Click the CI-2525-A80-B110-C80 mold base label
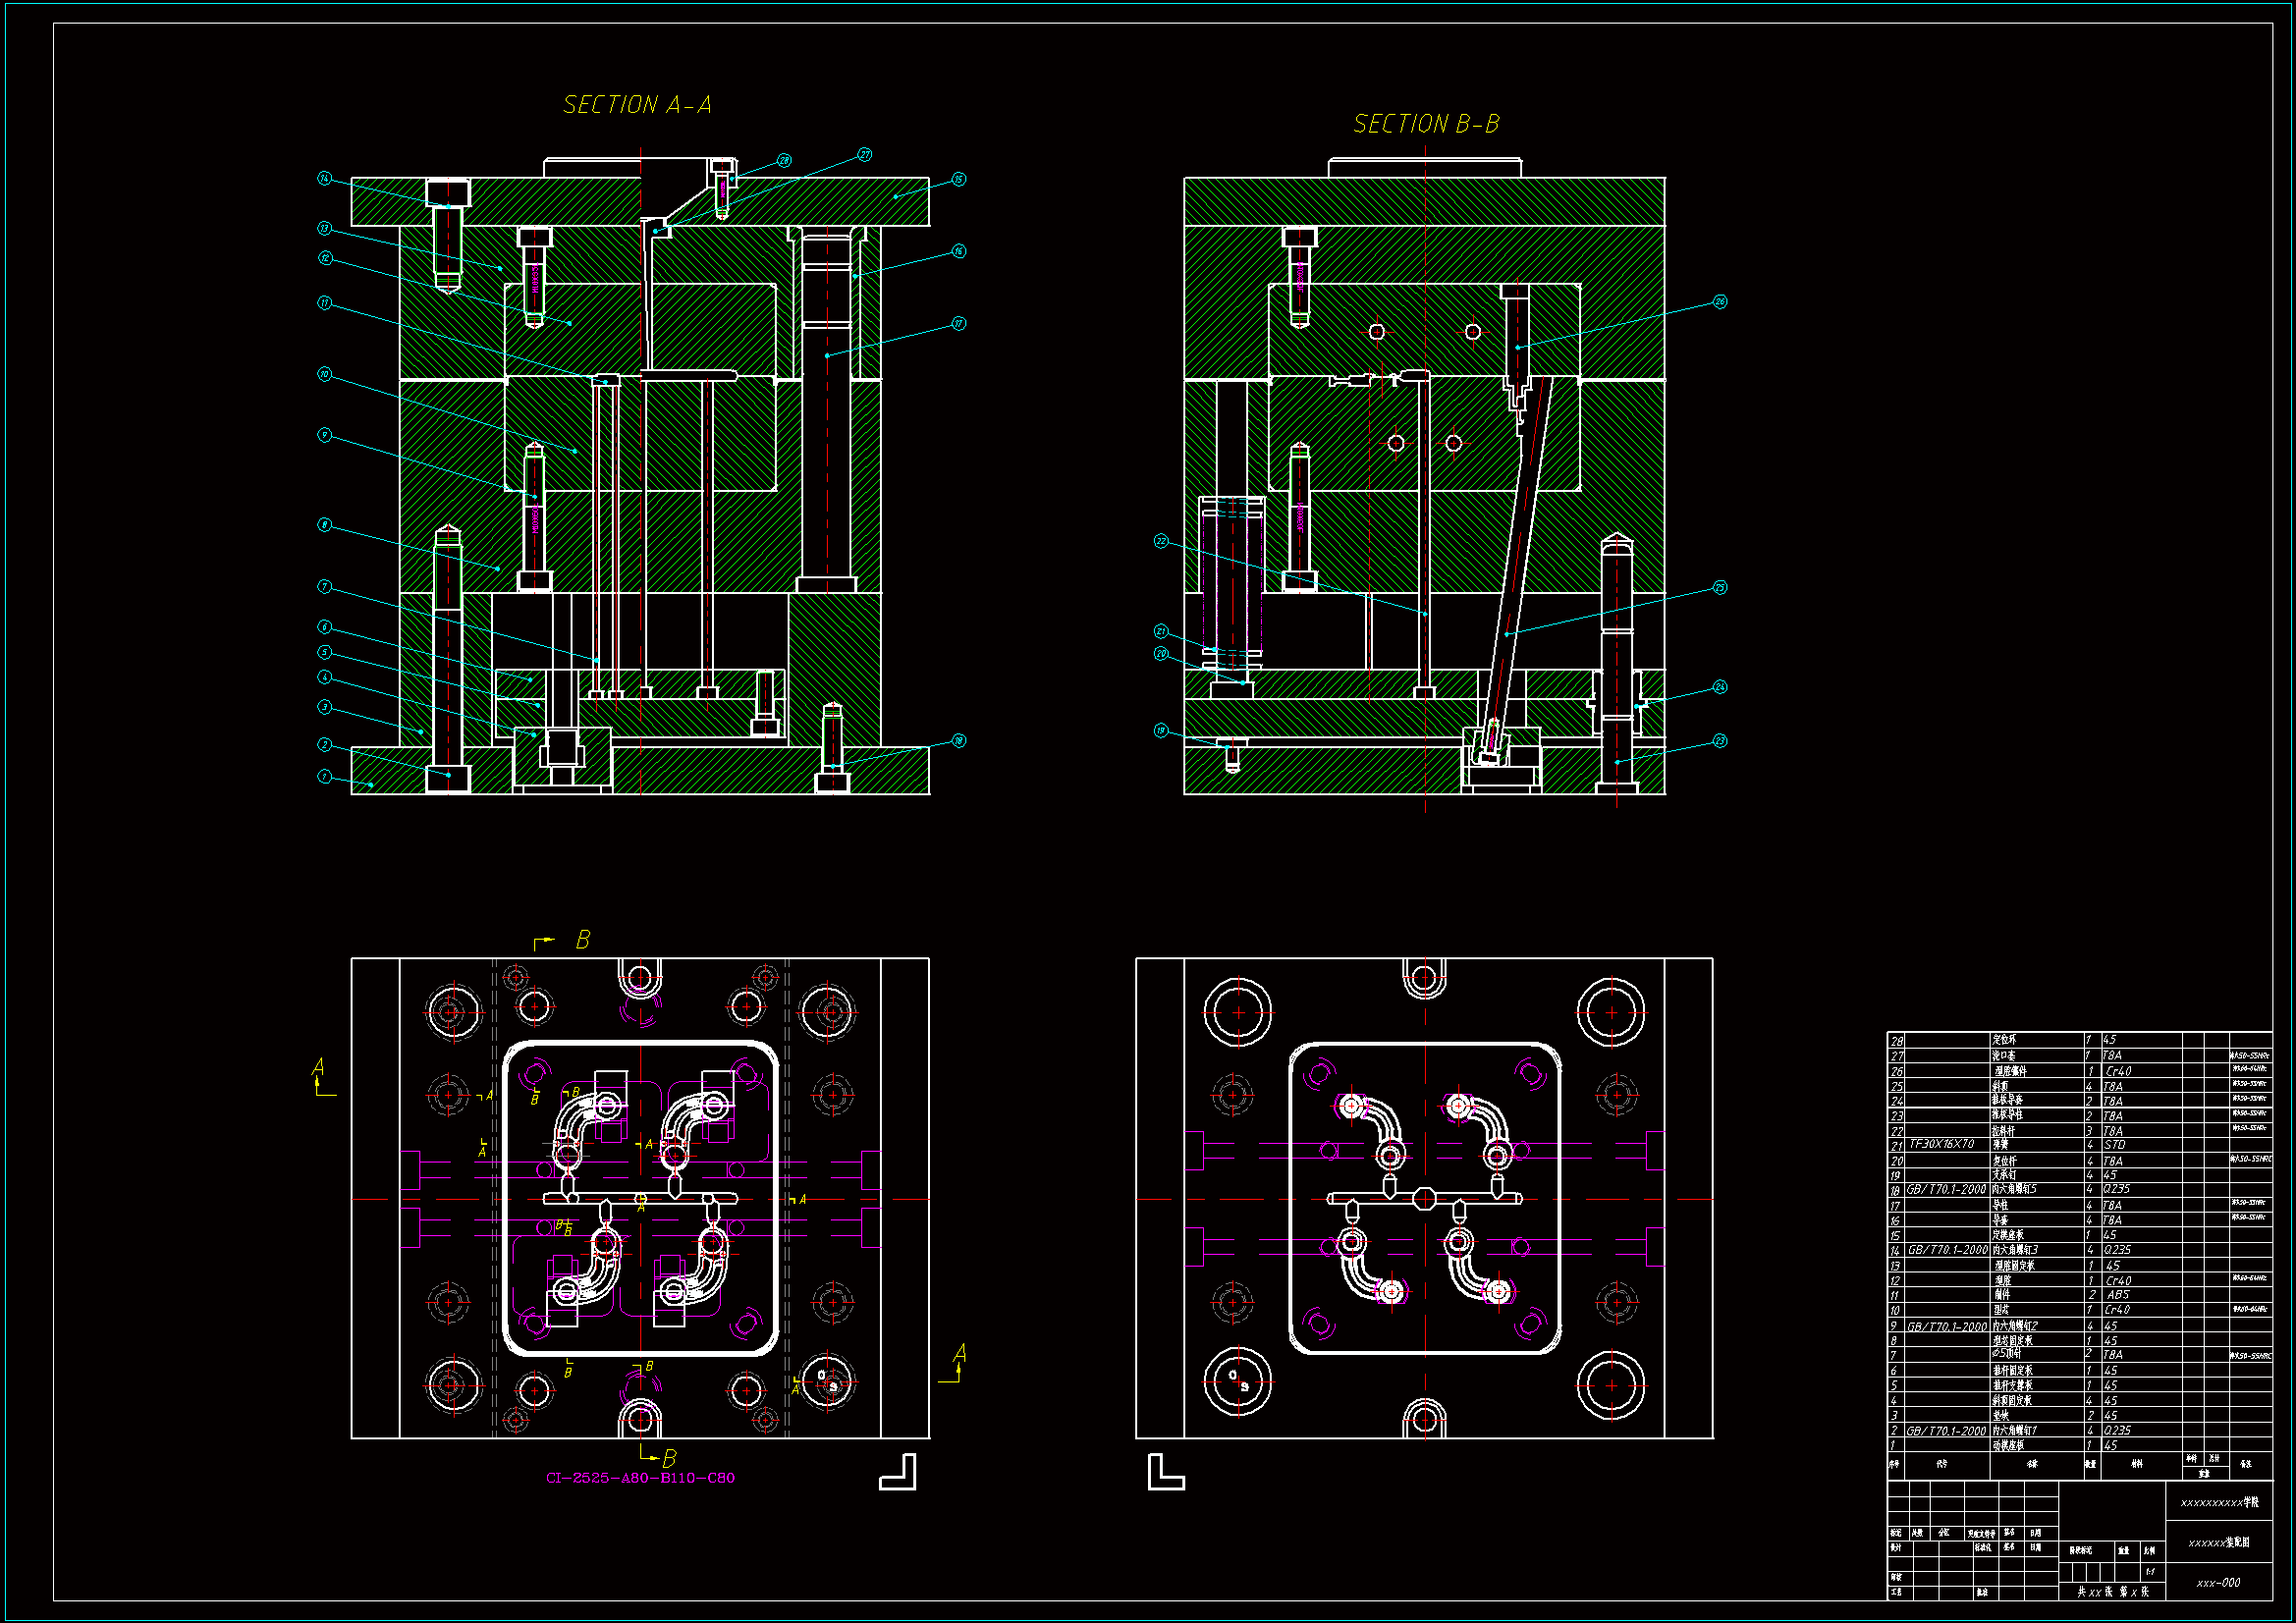 coord(640,1478)
